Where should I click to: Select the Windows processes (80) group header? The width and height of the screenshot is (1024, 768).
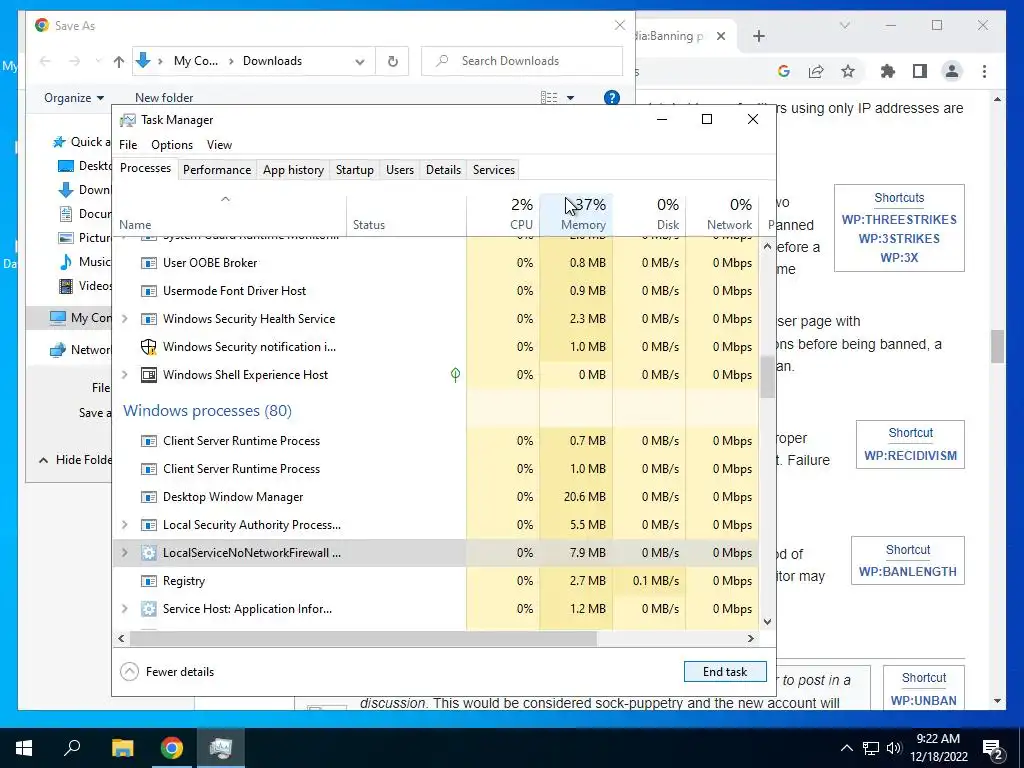point(208,411)
